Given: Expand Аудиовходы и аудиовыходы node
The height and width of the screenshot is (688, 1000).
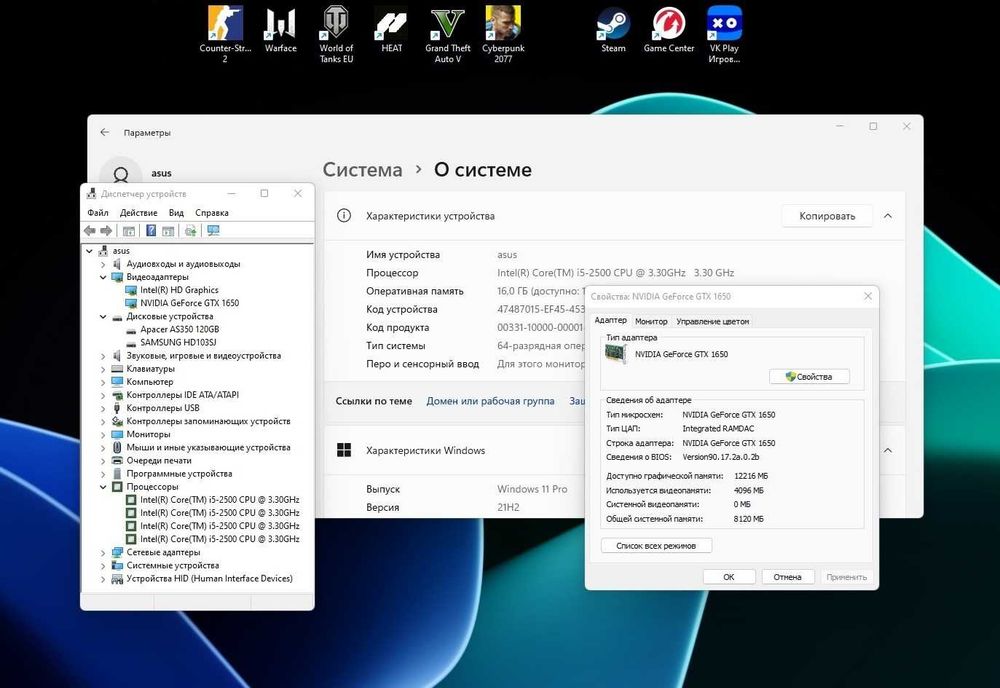Looking at the screenshot, I should coord(103,264).
